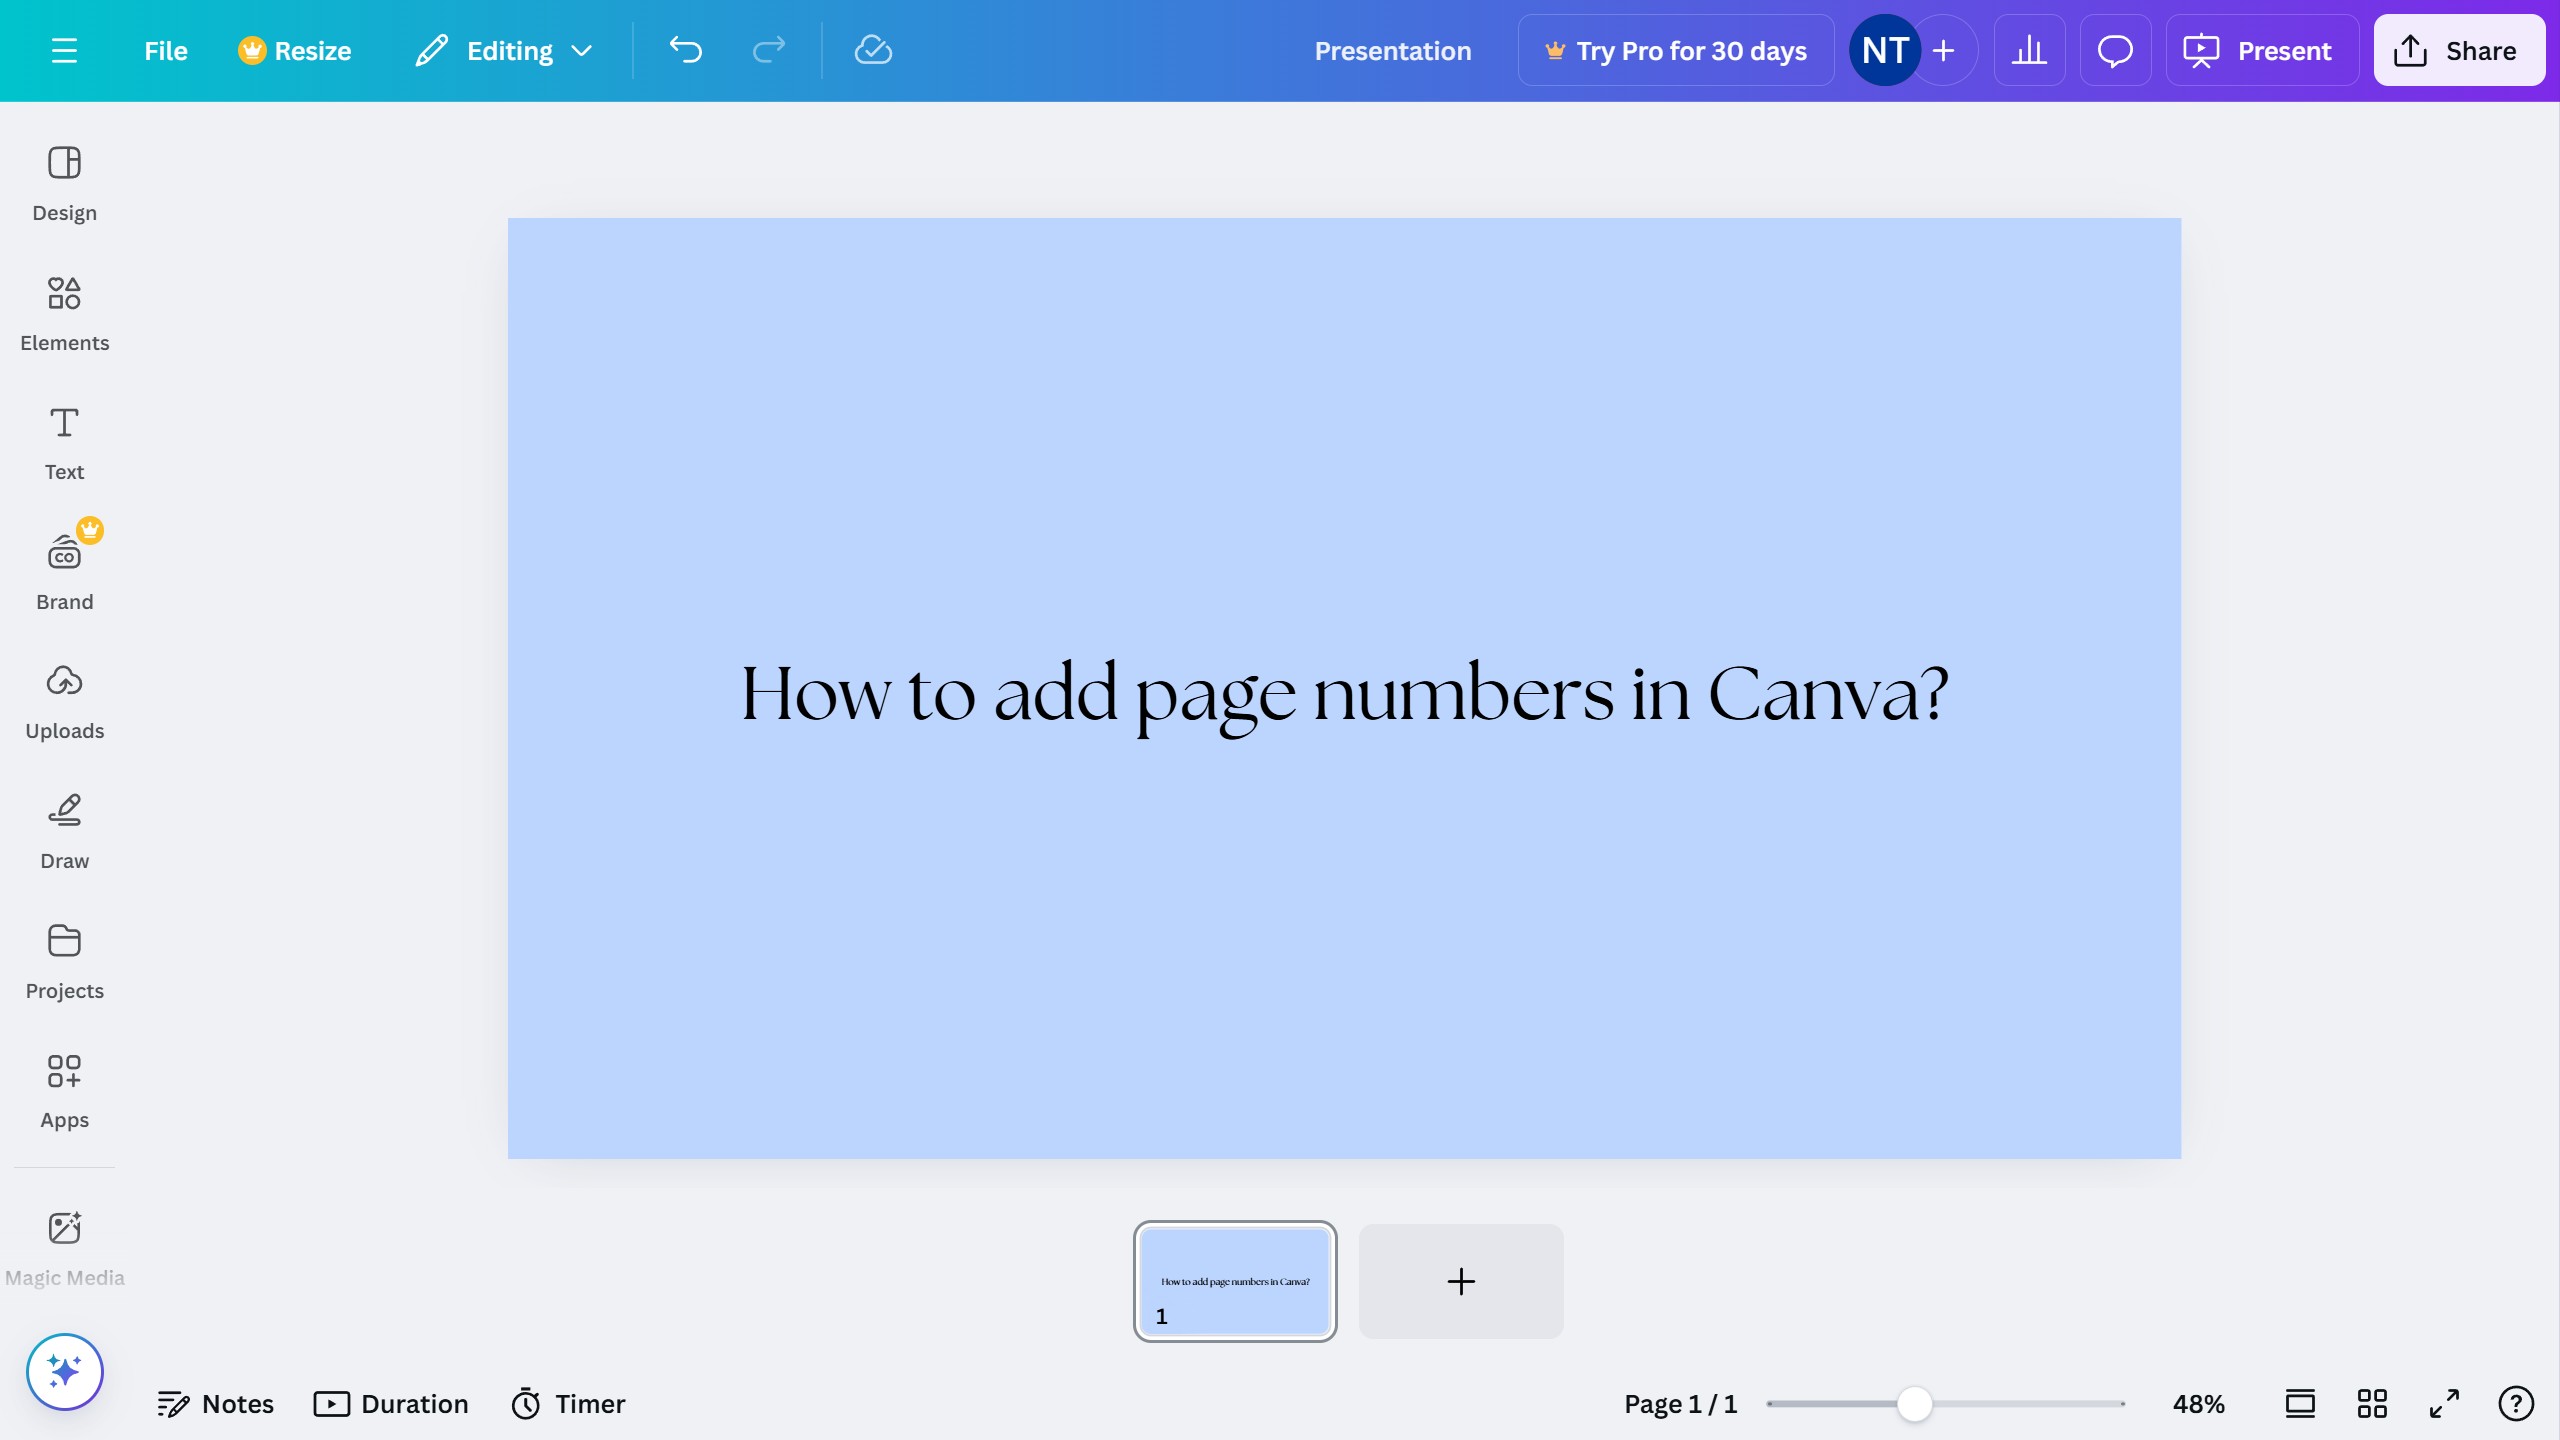Image resolution: width=2560 pixels, height=1440 pixels.
Task: Click the Try Pro for 30 days button
Action: tap(1675, 50)
